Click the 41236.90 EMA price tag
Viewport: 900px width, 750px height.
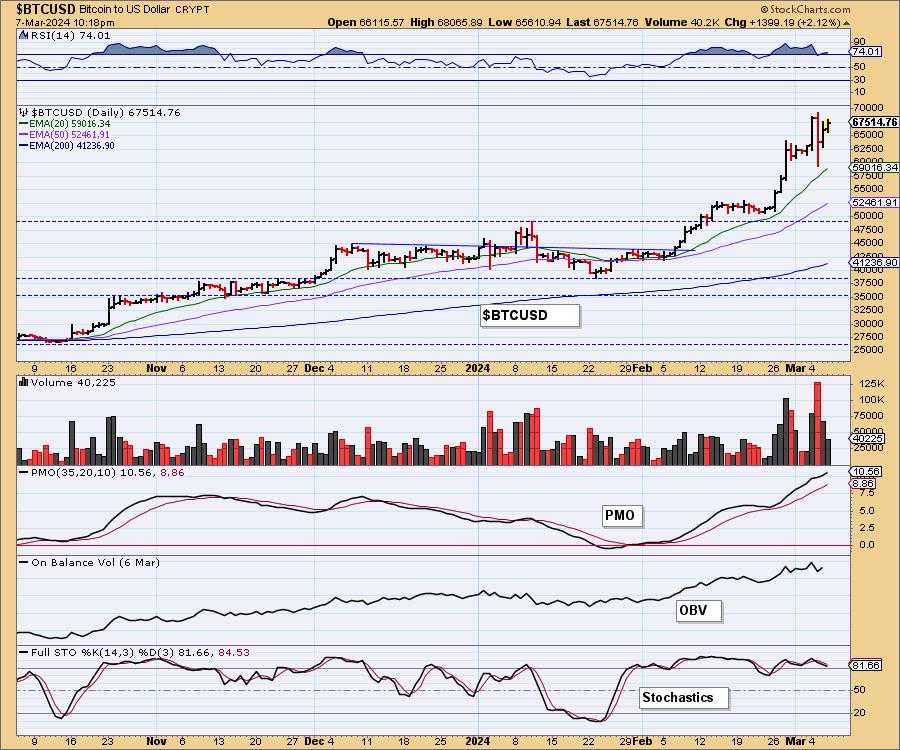[x=874, y=262]
